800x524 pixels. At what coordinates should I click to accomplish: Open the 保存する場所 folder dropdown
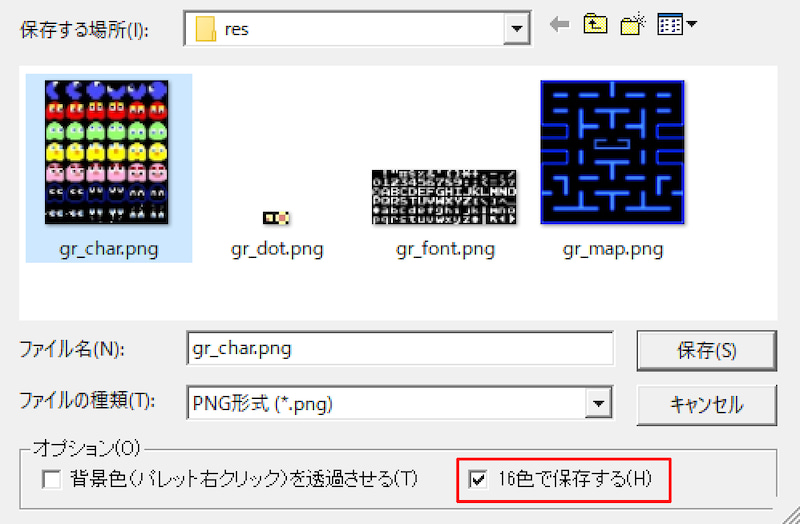[516, 29]
